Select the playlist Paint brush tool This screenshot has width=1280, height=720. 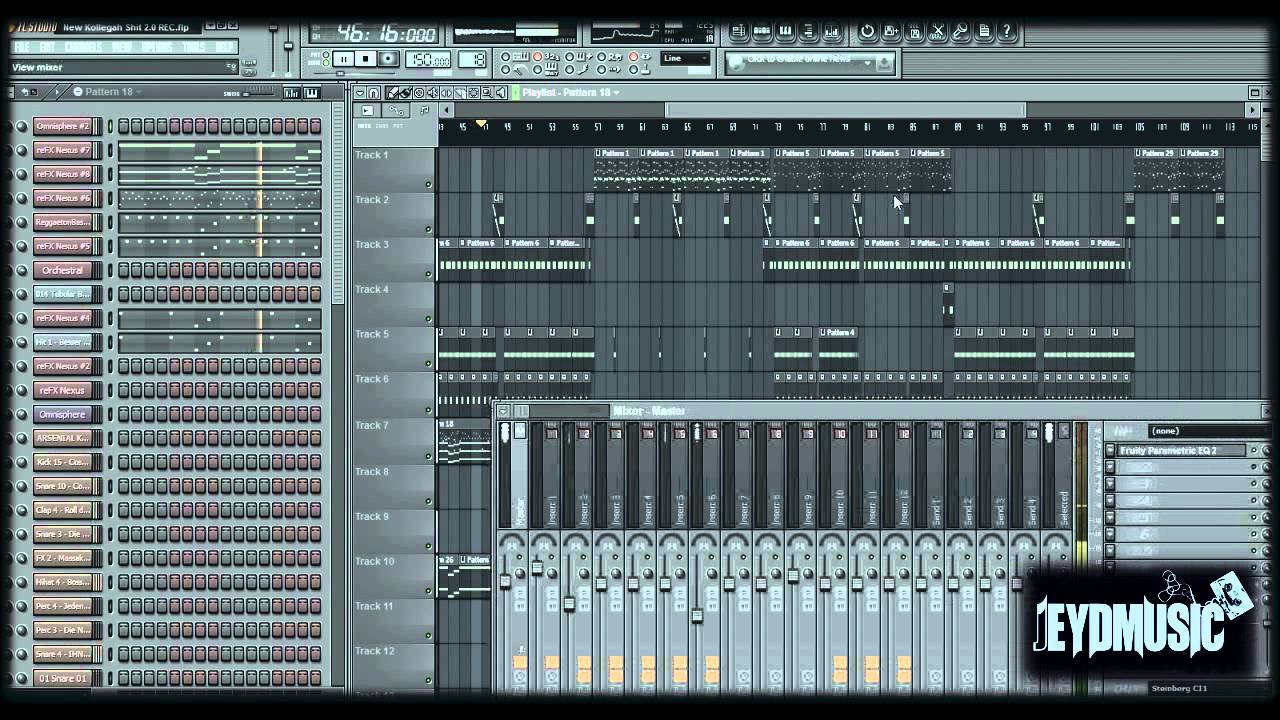click(406, 92)
